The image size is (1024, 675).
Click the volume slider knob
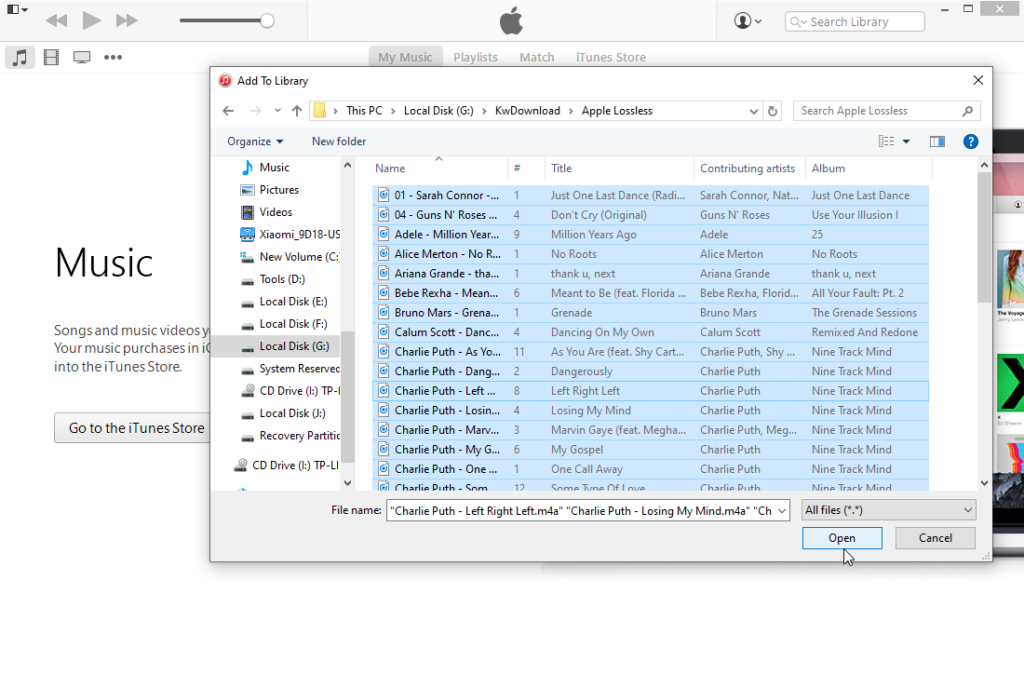267,20
